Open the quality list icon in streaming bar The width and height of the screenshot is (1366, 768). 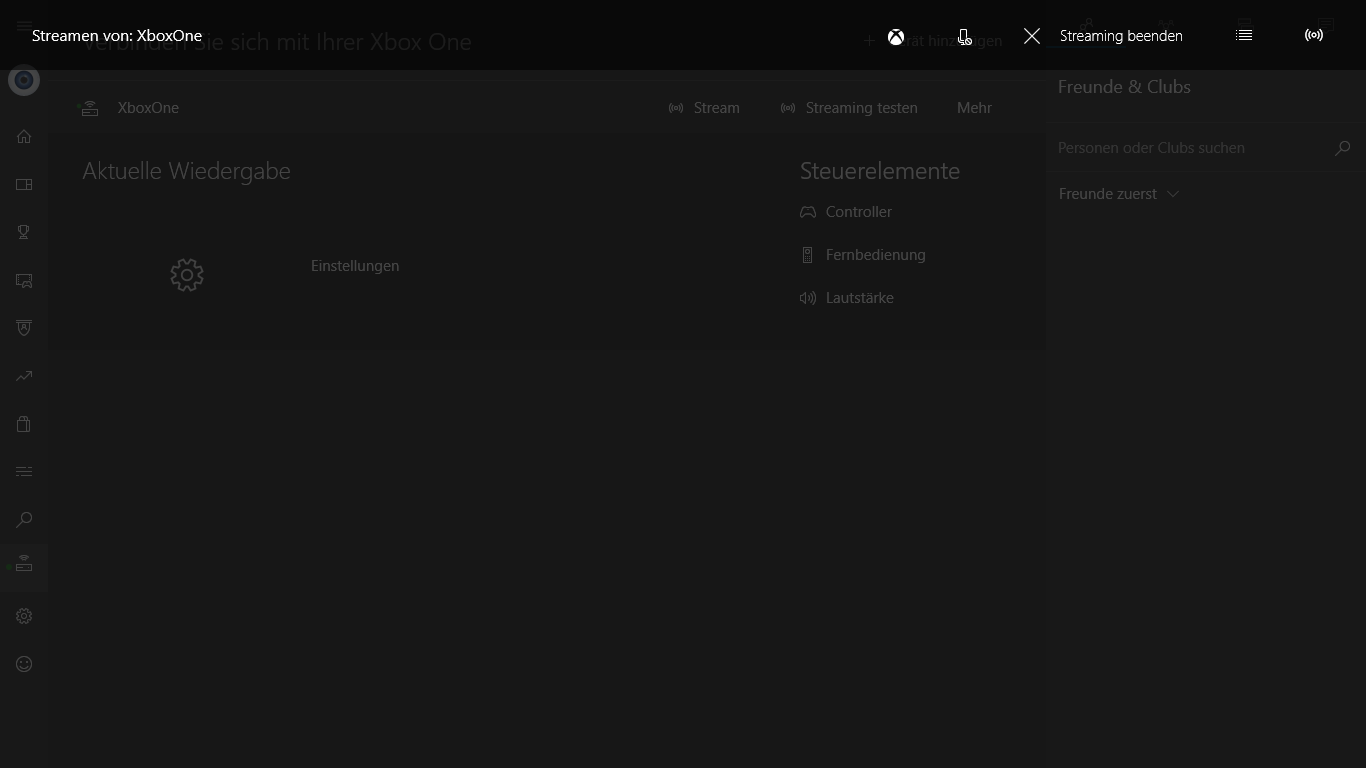[1244, 35]
